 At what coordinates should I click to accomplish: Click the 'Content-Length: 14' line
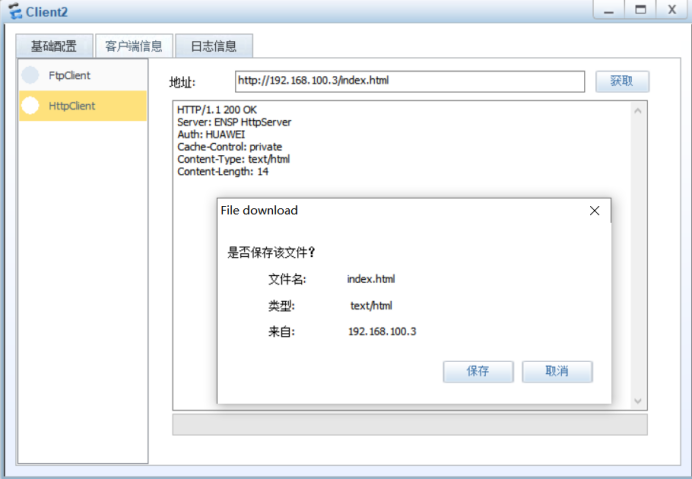click(x=223, y=171)
